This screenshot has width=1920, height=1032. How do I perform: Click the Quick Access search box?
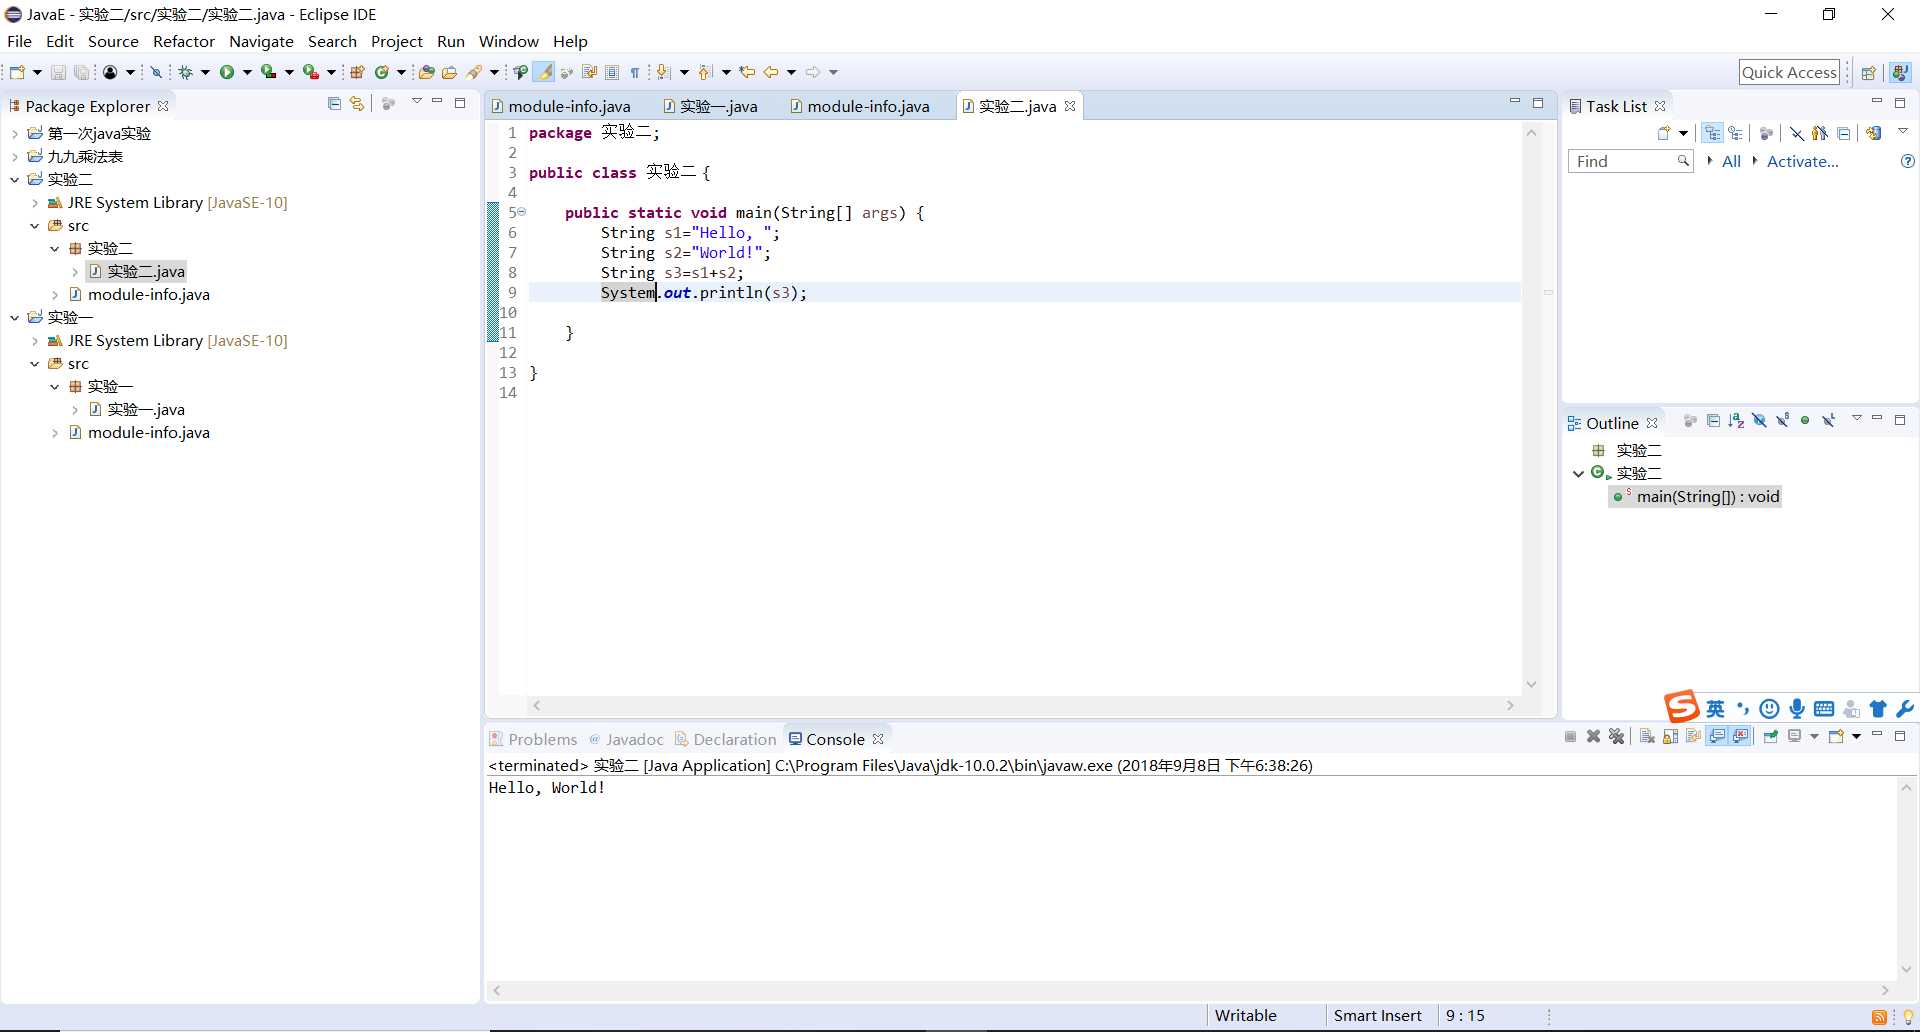click(1789, 72)
